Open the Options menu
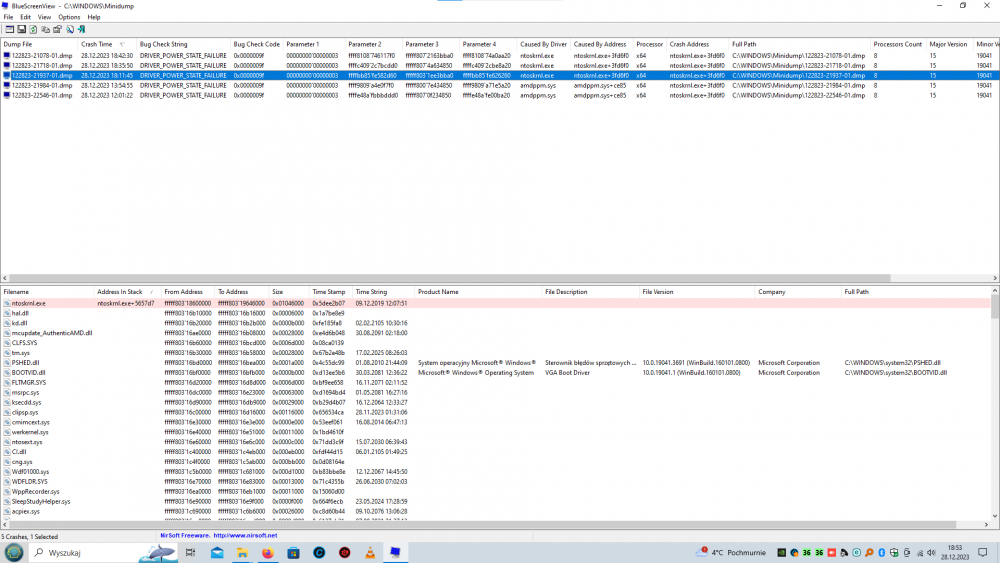This screenshot has width=1000, height=563. click(69, 17)
